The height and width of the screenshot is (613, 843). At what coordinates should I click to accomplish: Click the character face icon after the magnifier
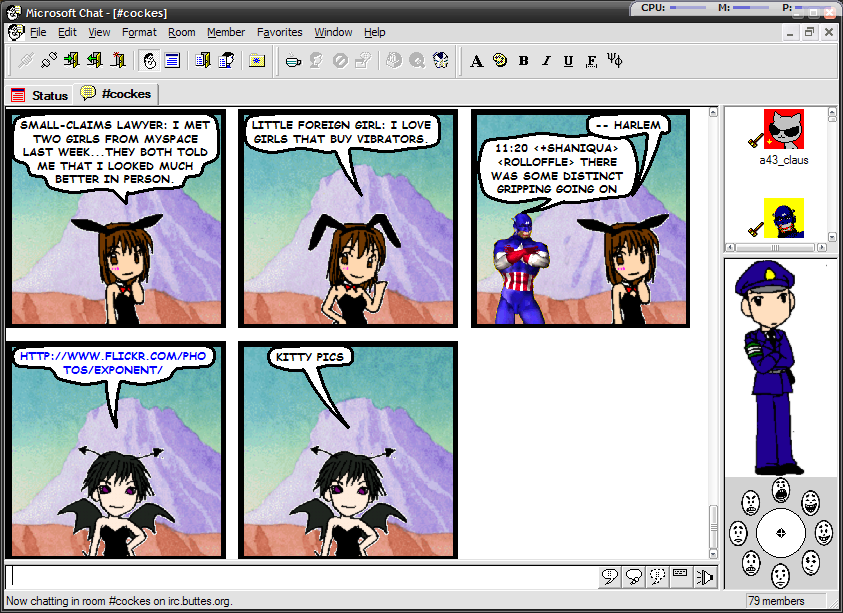click(x=441, y=61)
